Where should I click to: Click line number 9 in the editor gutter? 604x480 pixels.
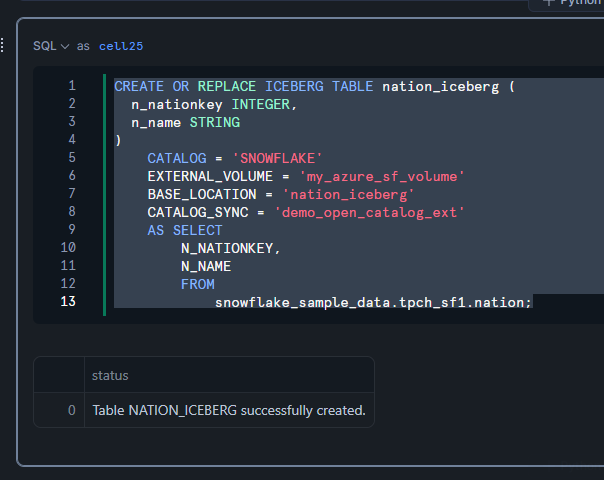[72, 230]
